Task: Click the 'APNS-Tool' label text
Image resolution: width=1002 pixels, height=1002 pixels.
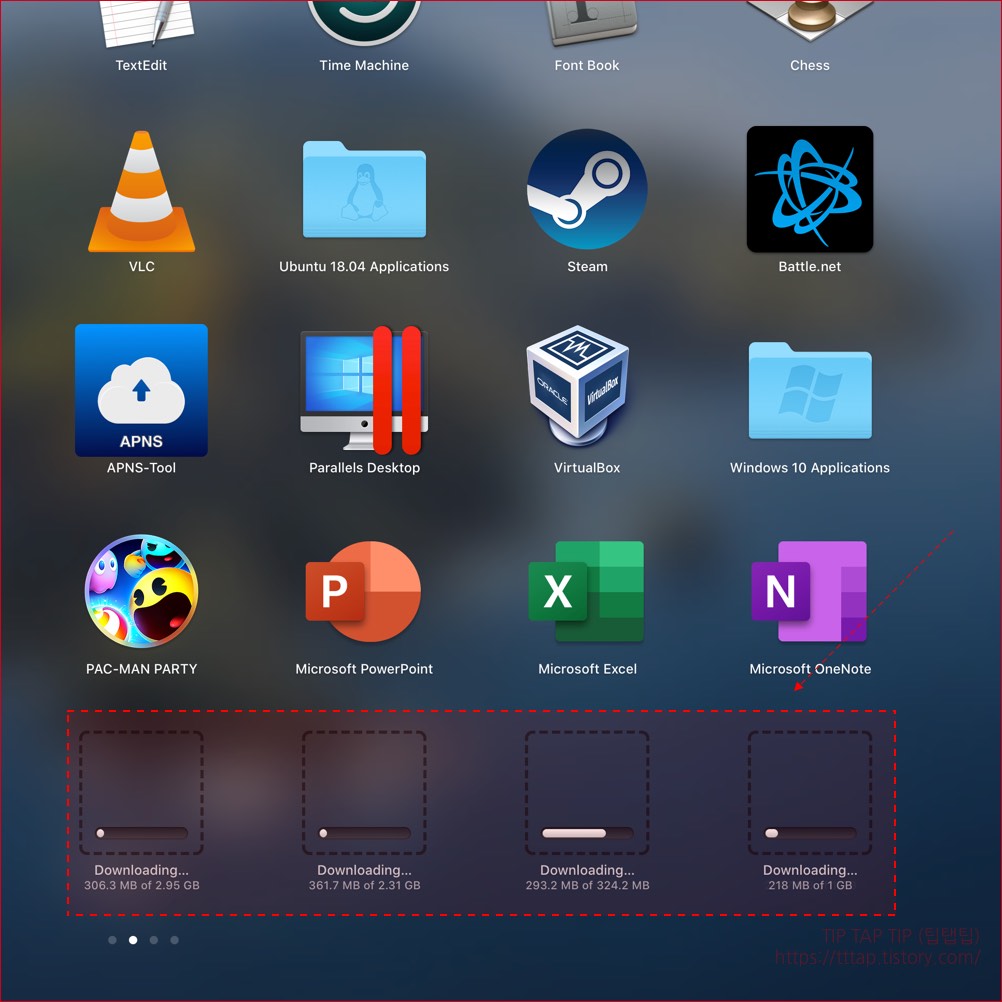Action: (x=141, y=468)
